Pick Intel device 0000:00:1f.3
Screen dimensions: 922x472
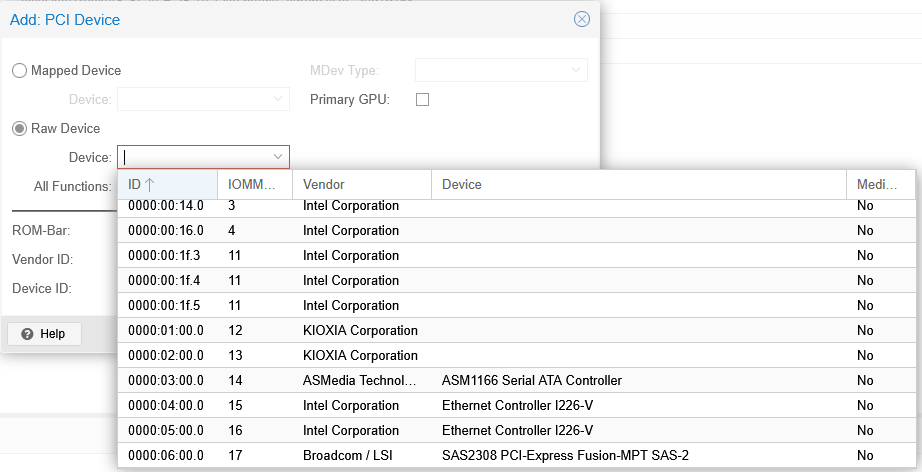pos(350,256)
